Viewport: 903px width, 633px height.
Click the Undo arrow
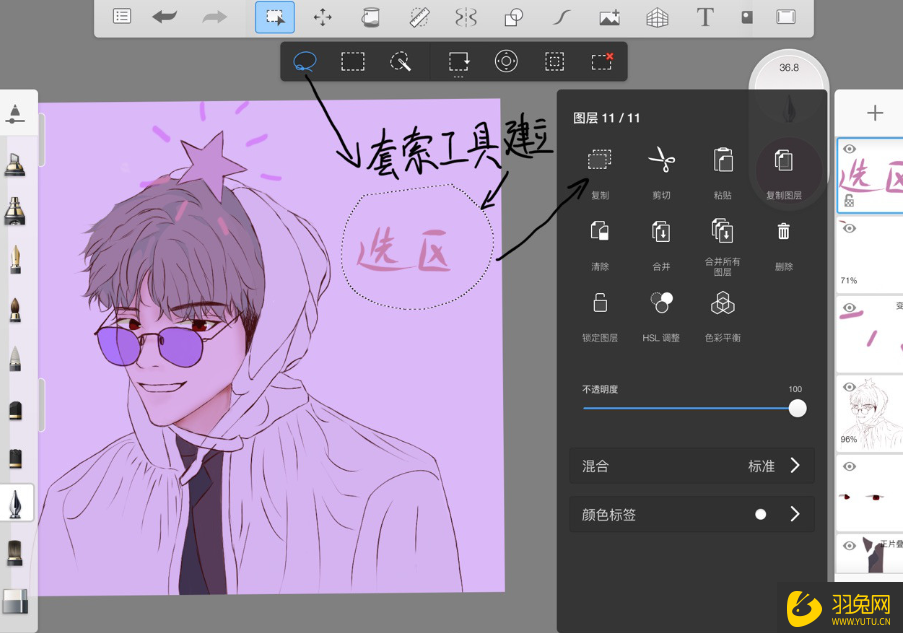click(x=166, y=16)
